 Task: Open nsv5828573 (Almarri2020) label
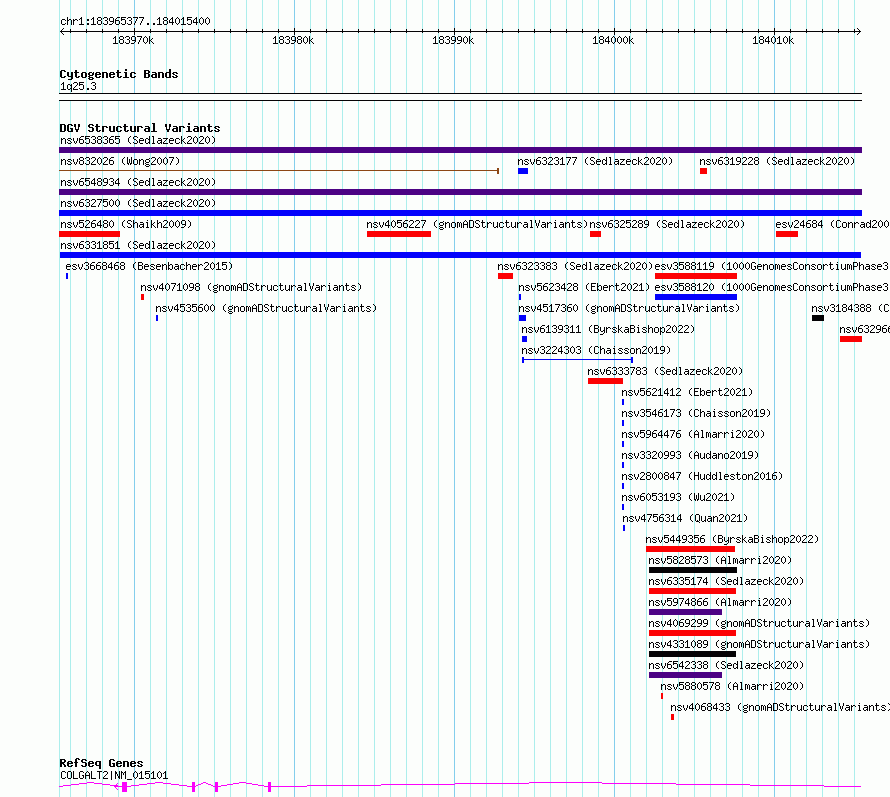720,560
